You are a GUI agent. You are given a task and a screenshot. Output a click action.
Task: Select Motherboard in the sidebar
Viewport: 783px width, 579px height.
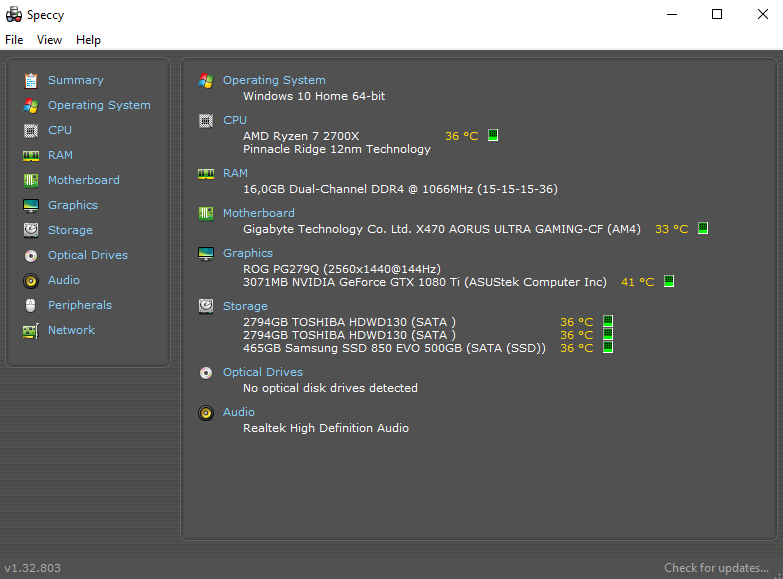tap(83, 180)
